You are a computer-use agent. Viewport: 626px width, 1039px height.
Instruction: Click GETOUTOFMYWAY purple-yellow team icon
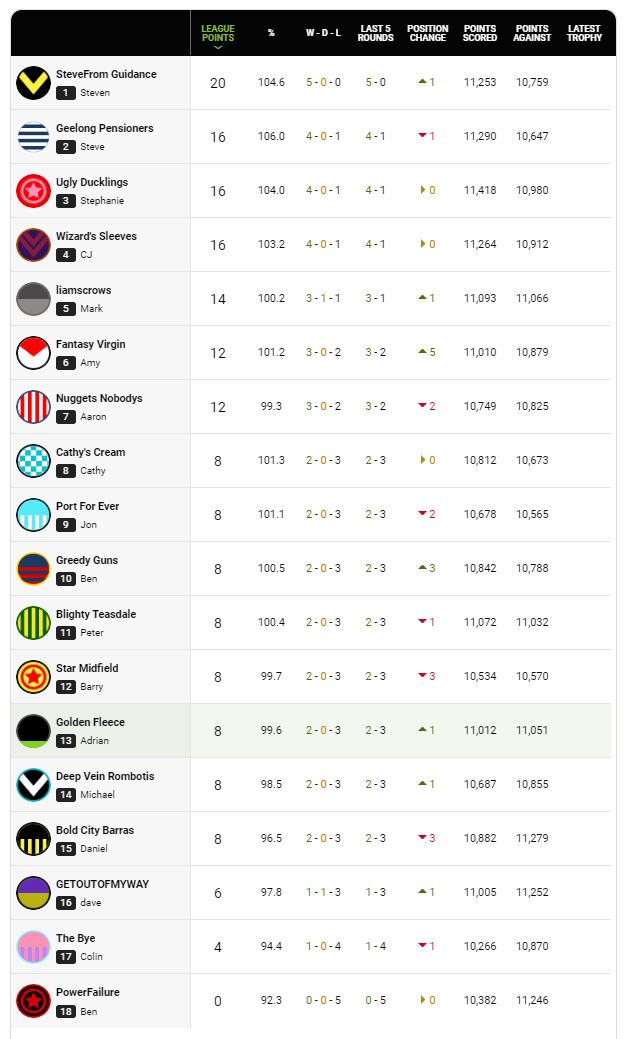pos(33,893)
